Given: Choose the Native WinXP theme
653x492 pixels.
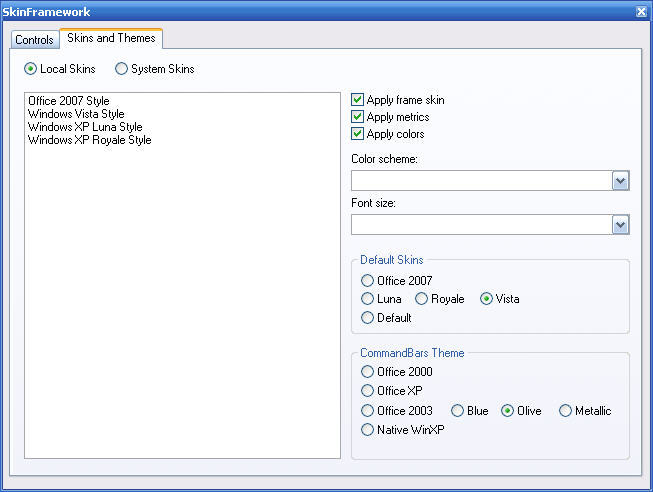Looking at the screenshot, I should point(367,430).
